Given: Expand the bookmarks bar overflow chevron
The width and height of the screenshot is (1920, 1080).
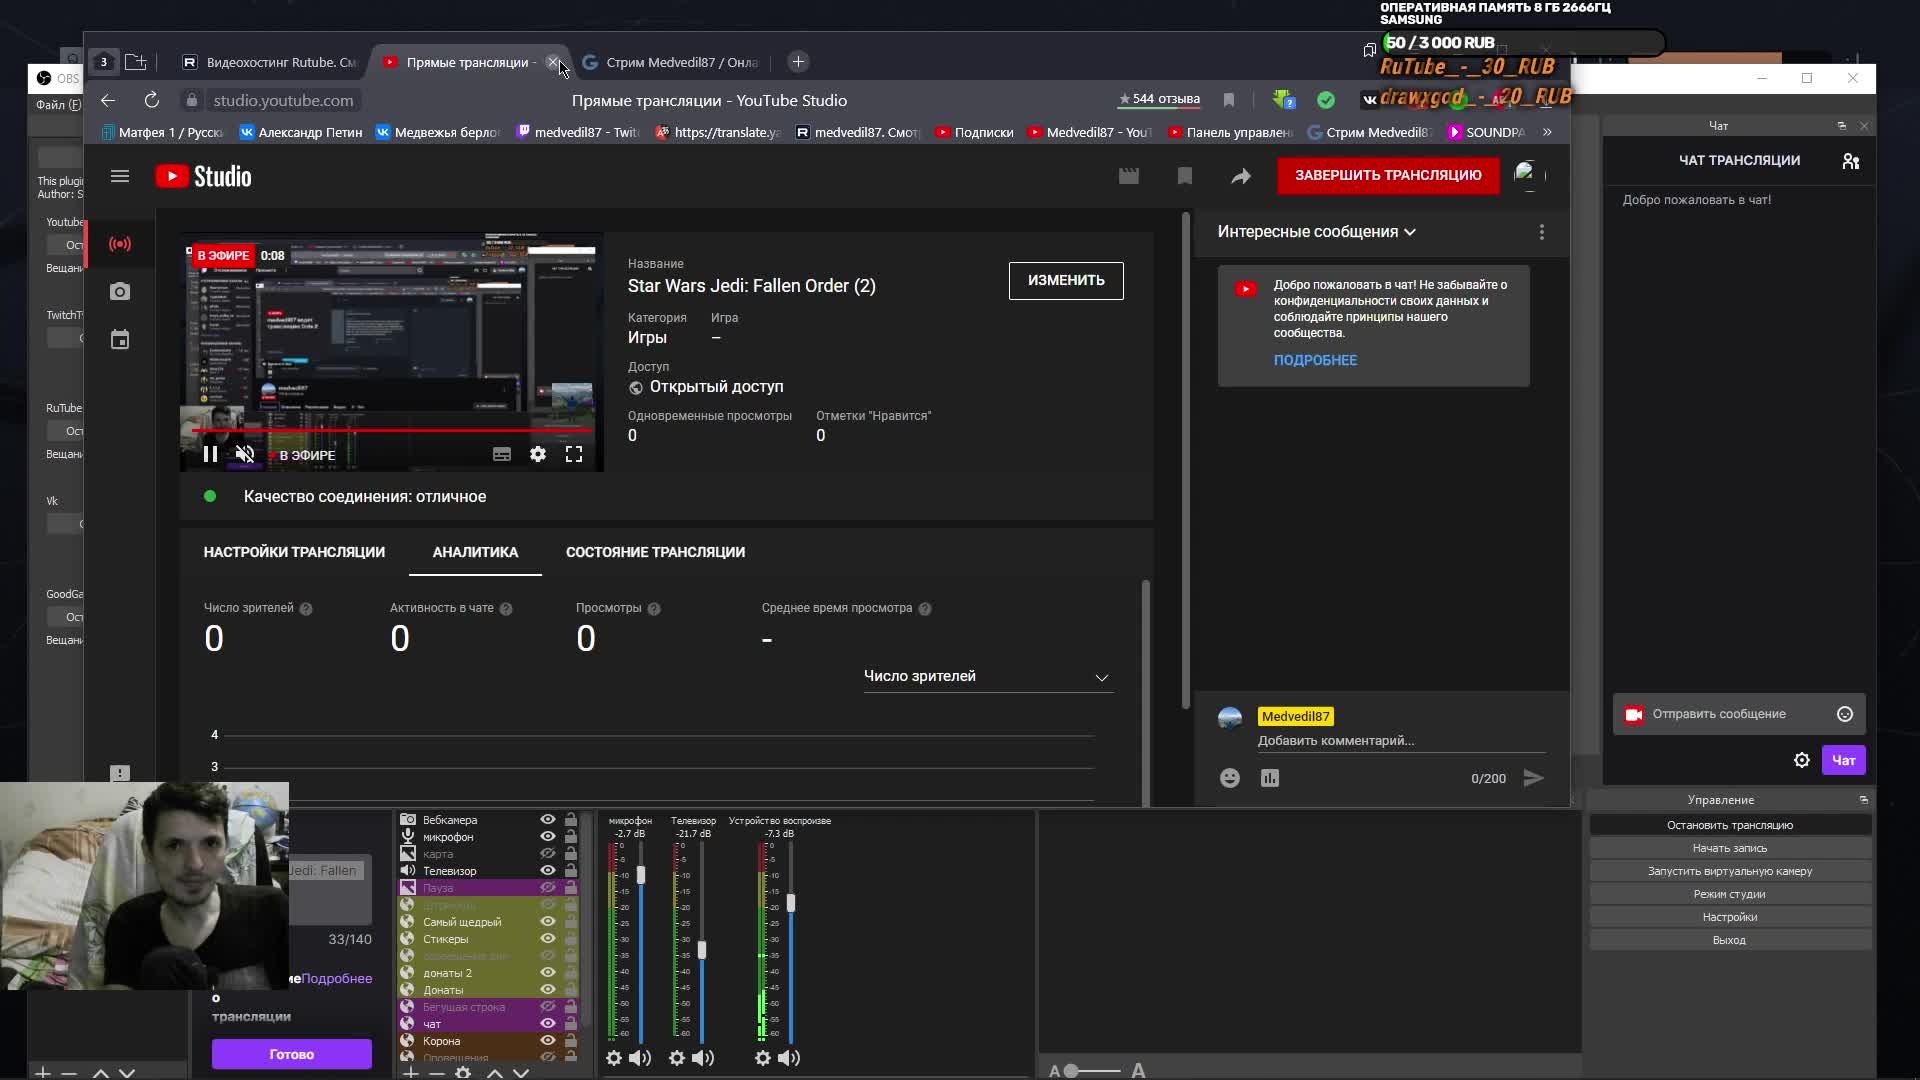Looking at the screenshot, I should [x=1547, y=132].
